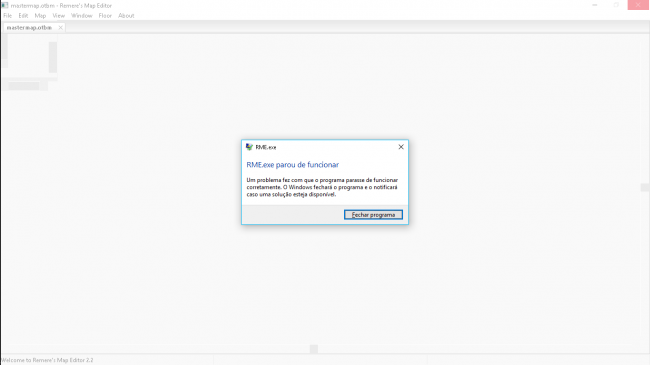Open the File menu

pos(7,16)
